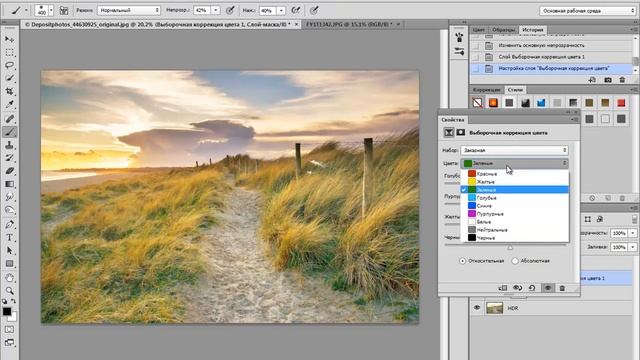Viewport: 640px width, 360px height.
Task: Choose Голубые from the colors list
Action: coord(514,198)
